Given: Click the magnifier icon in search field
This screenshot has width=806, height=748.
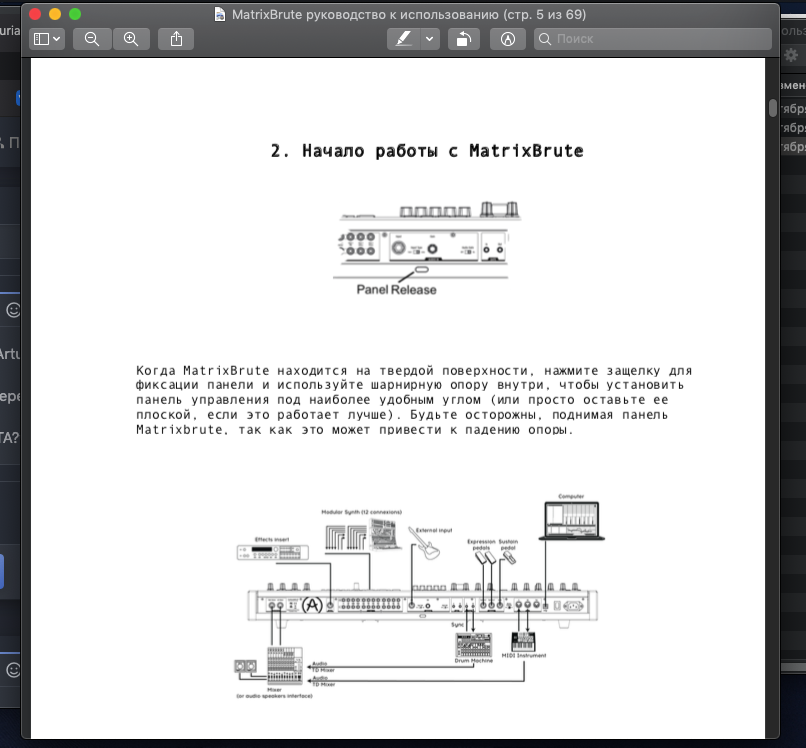Looking at the screenshot, I should coord(545,39).
